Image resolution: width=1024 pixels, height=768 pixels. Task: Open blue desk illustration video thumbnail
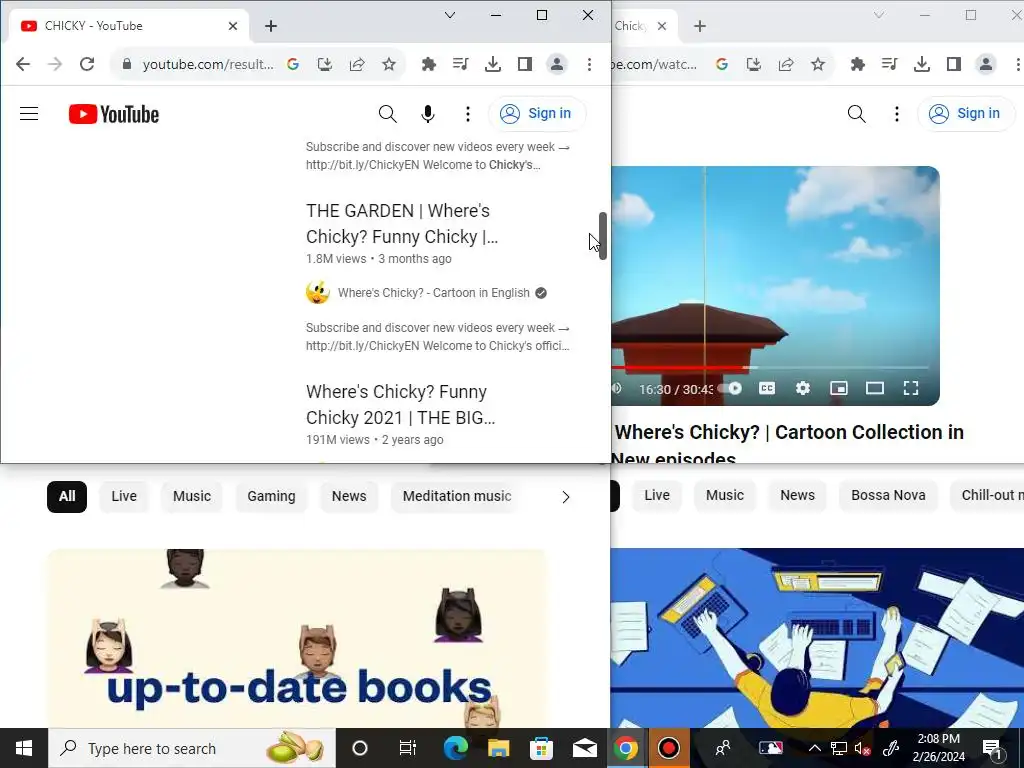tap(817, 638)
